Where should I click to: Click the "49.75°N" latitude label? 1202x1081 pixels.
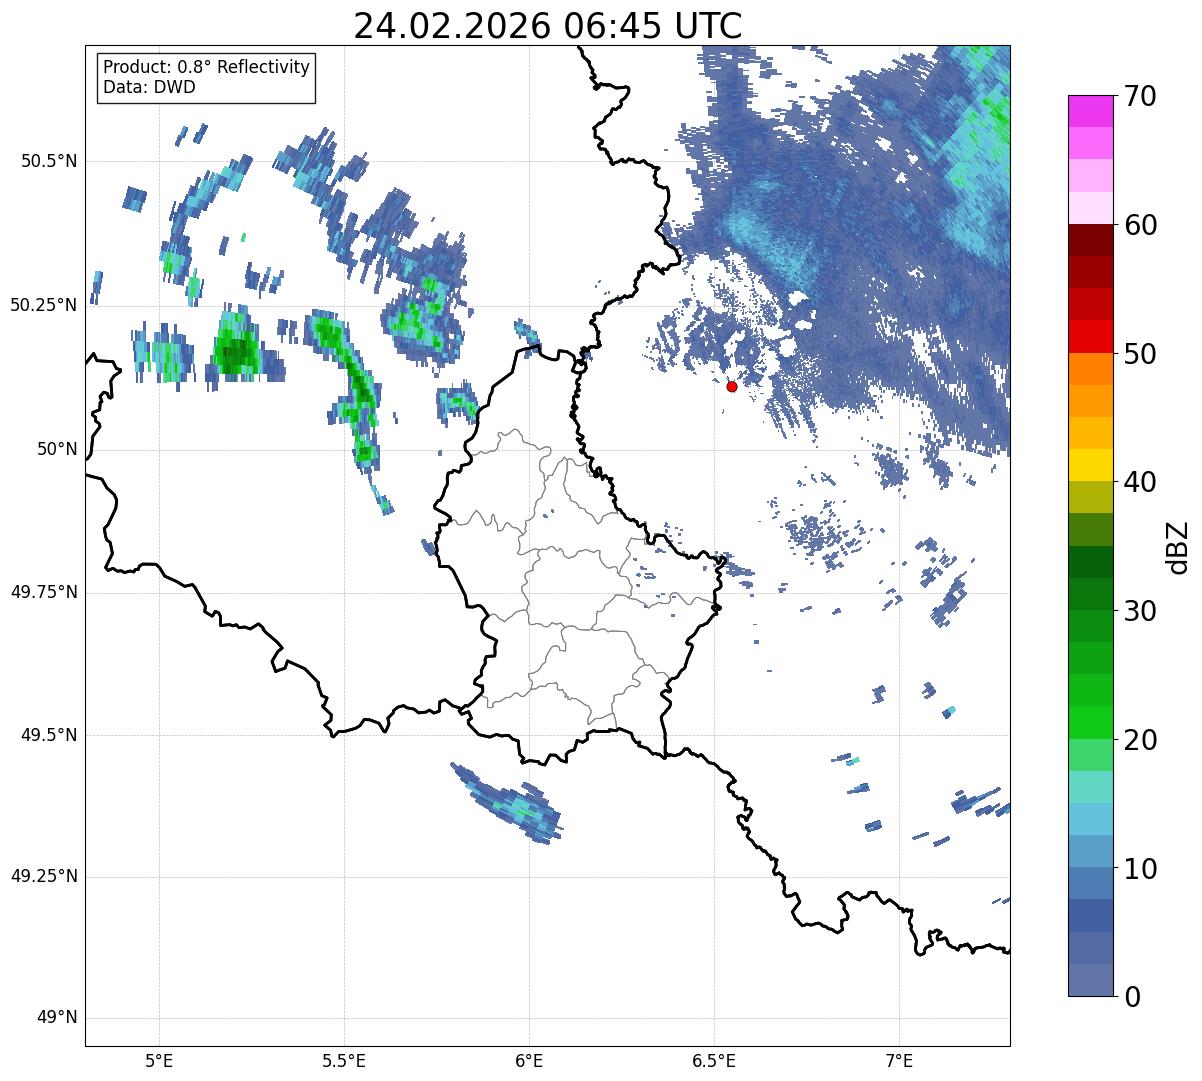pyautogui.click(x=43, y=592)
